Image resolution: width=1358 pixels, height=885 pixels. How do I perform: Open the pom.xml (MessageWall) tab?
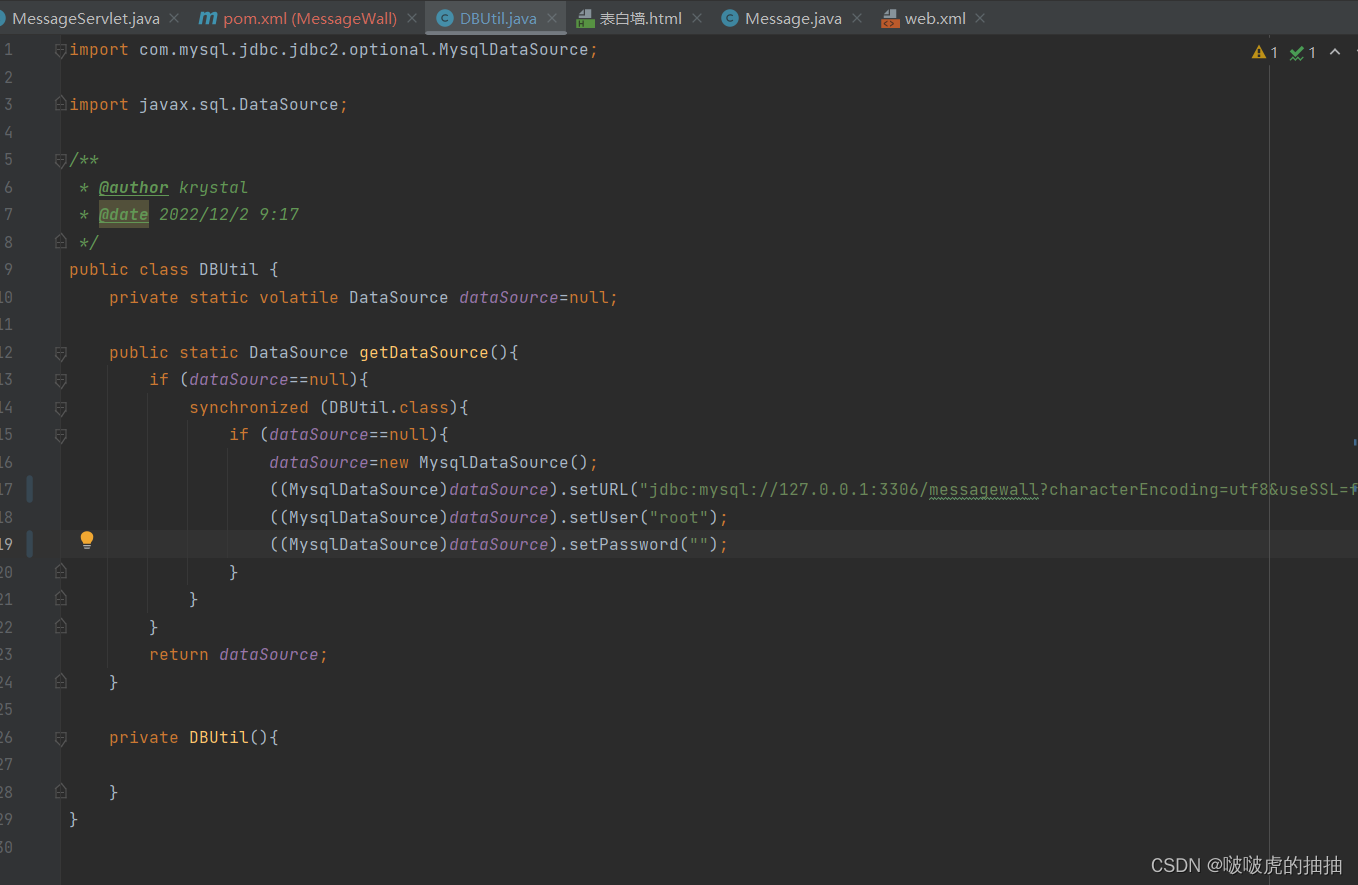tap(309, 18)
